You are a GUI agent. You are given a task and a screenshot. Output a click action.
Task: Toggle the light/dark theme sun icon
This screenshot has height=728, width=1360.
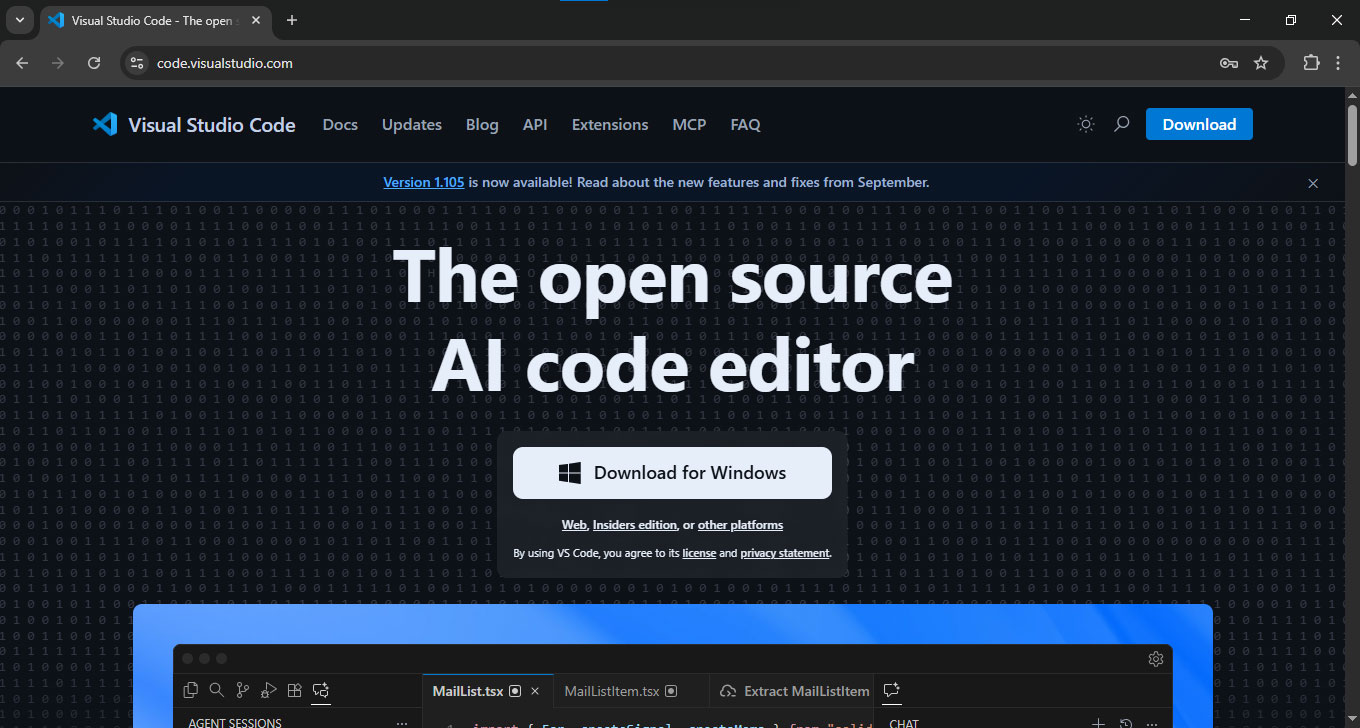[x=1085, y=124]
